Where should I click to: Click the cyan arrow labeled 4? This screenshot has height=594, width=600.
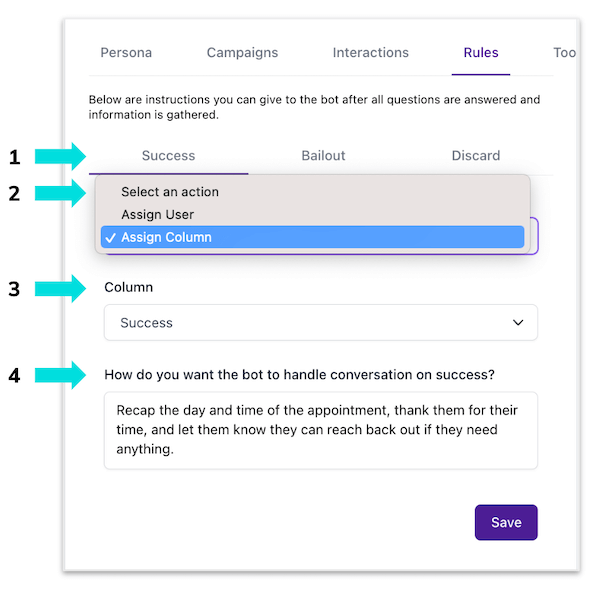(61, 376)
